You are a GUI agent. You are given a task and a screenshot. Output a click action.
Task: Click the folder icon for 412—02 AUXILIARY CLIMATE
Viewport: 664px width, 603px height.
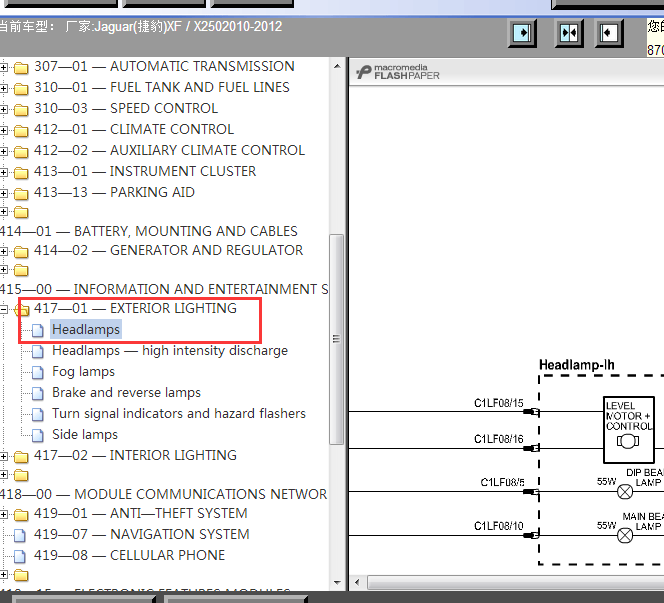[x=21, y=151]
